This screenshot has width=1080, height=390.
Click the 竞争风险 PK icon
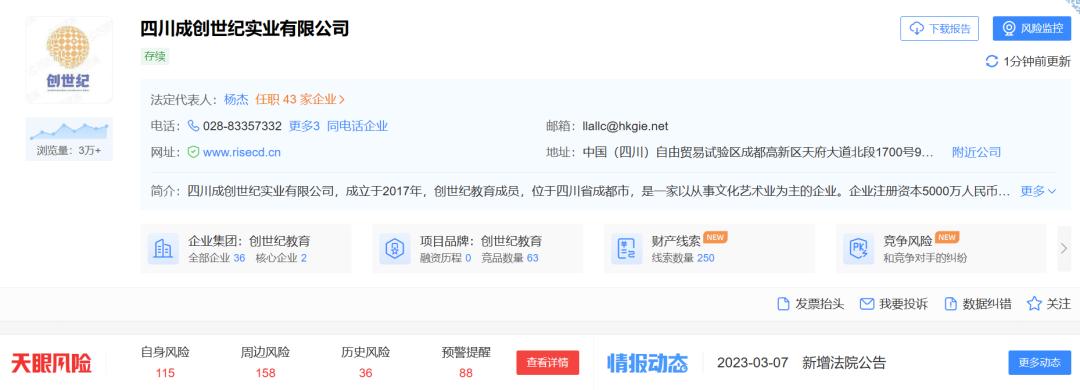(858, 249)
